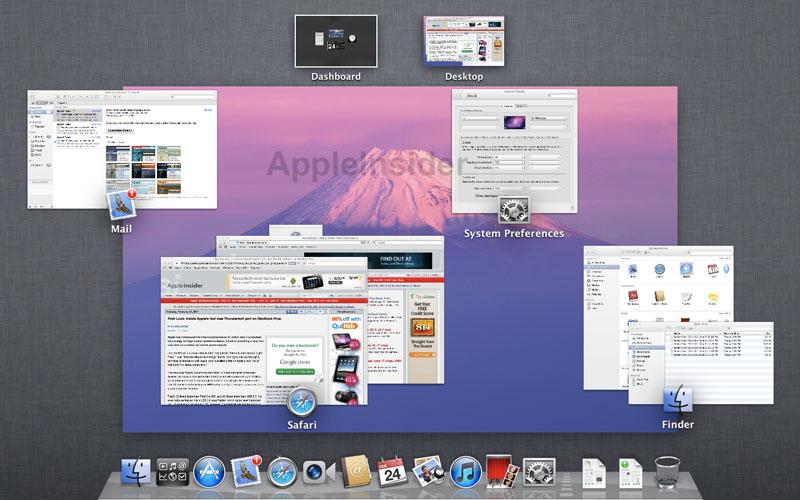Image resolution: width=800 pixels, height=500 pixels.
Task: Open iTunes music note icon
Action: point(465,472)
